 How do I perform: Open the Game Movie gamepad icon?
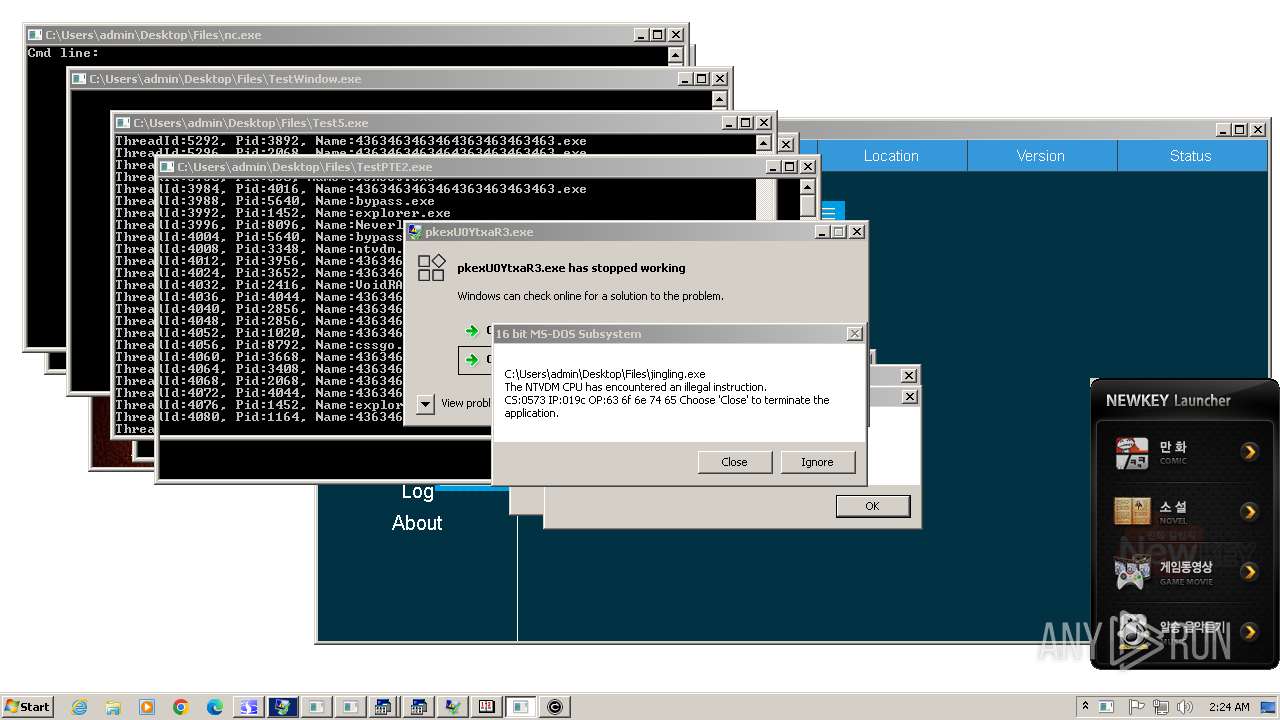click(x=1132, y=572)
